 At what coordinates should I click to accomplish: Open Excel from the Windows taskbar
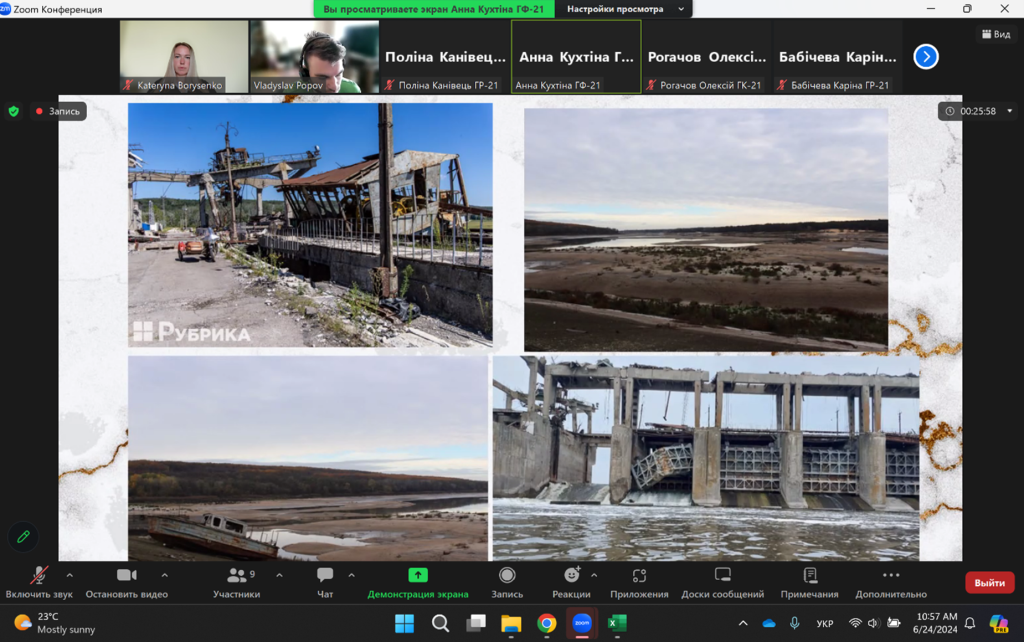pos(617,624)
